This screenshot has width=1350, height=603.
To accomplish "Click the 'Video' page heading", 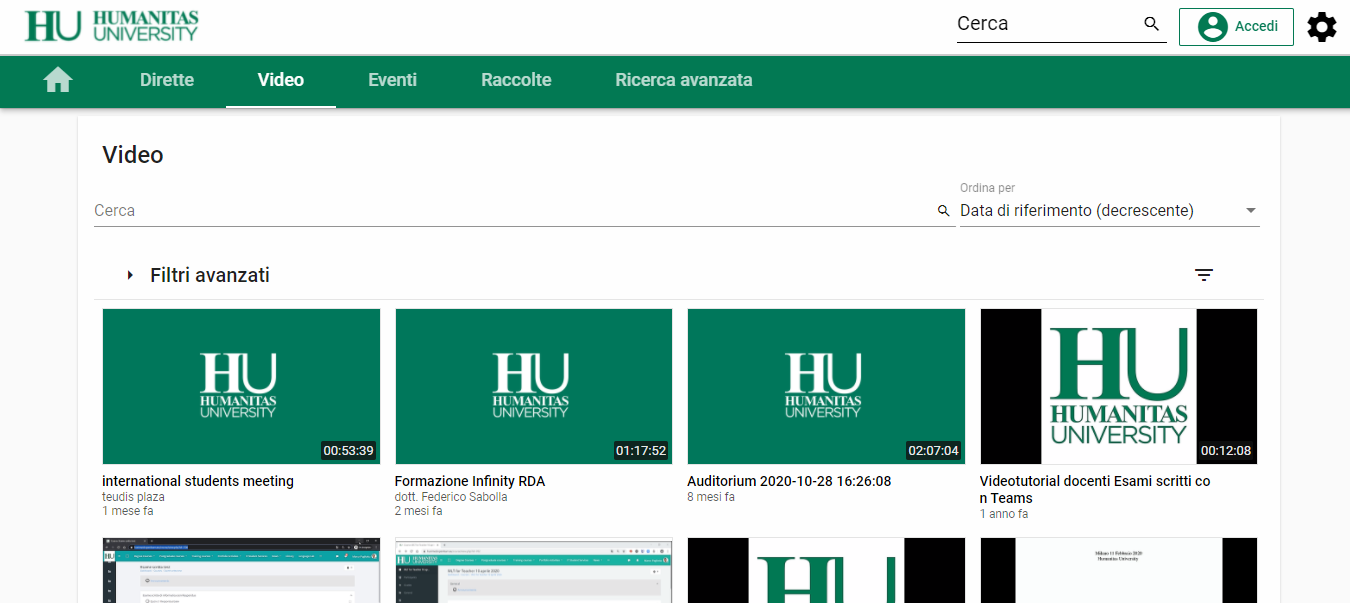I will click(133, 155).
